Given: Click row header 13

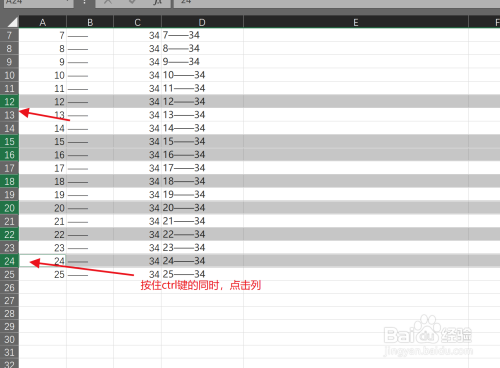Looking at the screenshot, I should click(9, 115).
